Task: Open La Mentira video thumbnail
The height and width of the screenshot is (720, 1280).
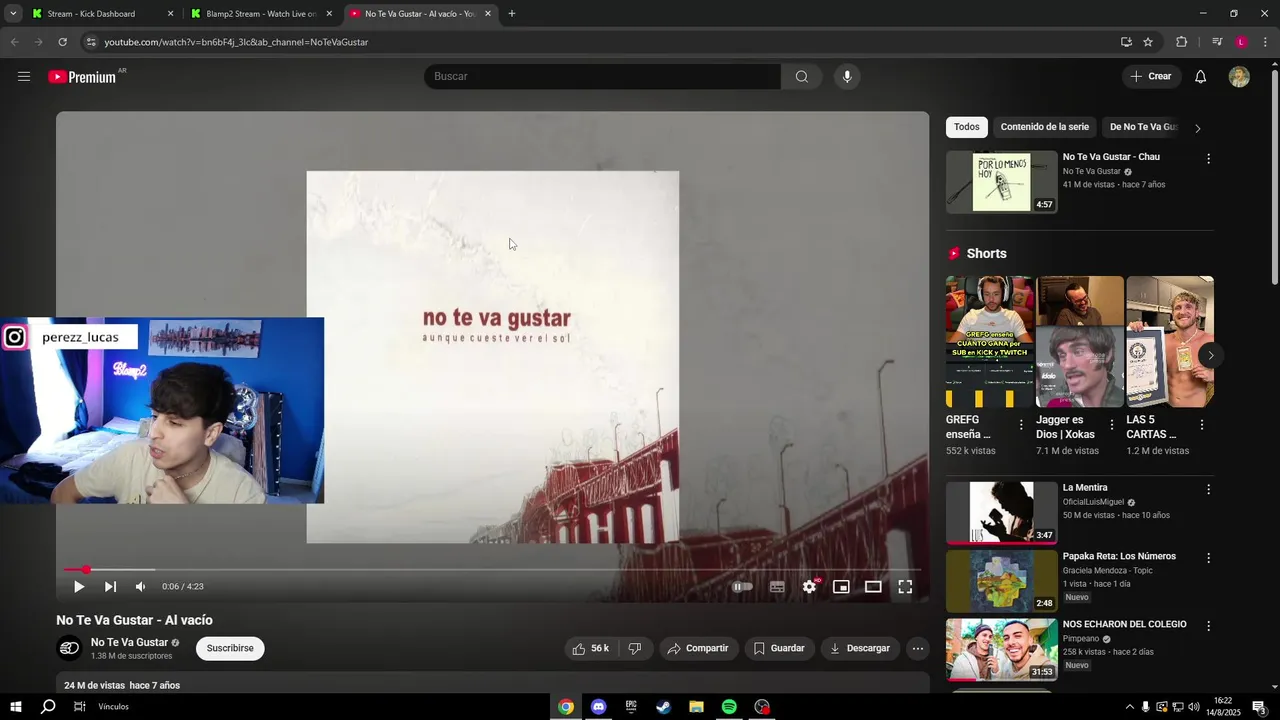Action: click(x=1001, y=513)
